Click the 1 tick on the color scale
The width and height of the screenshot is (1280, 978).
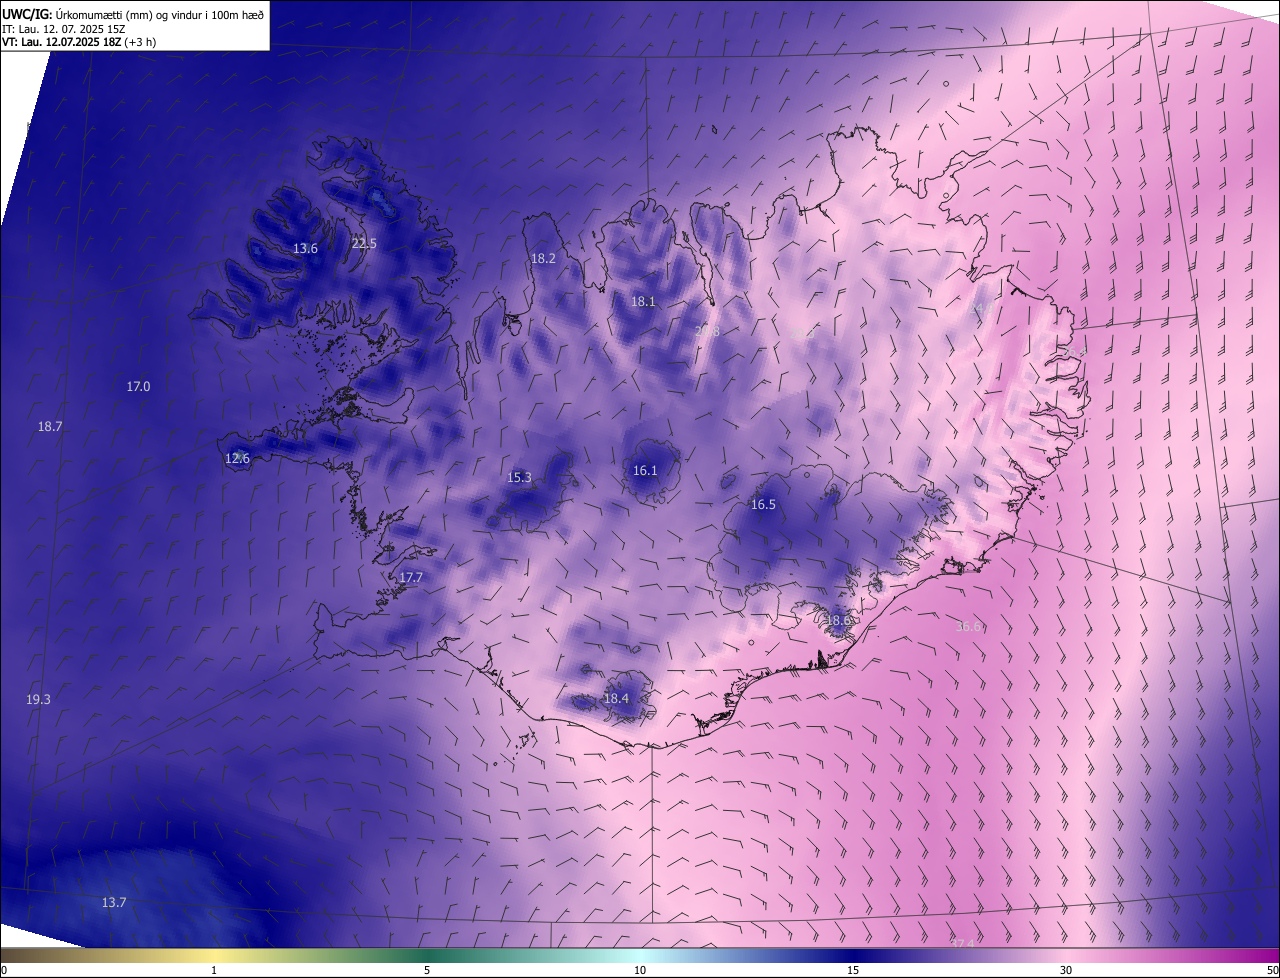(214, 970)
